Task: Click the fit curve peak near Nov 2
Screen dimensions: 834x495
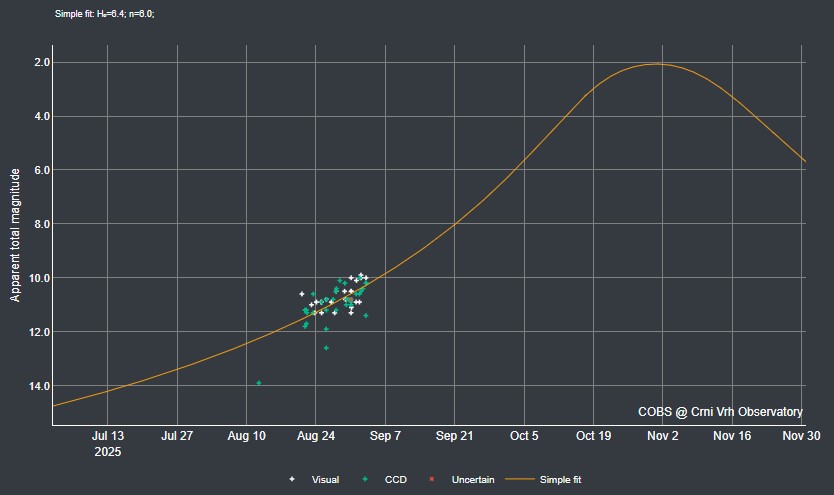Action: click(654, 64)
